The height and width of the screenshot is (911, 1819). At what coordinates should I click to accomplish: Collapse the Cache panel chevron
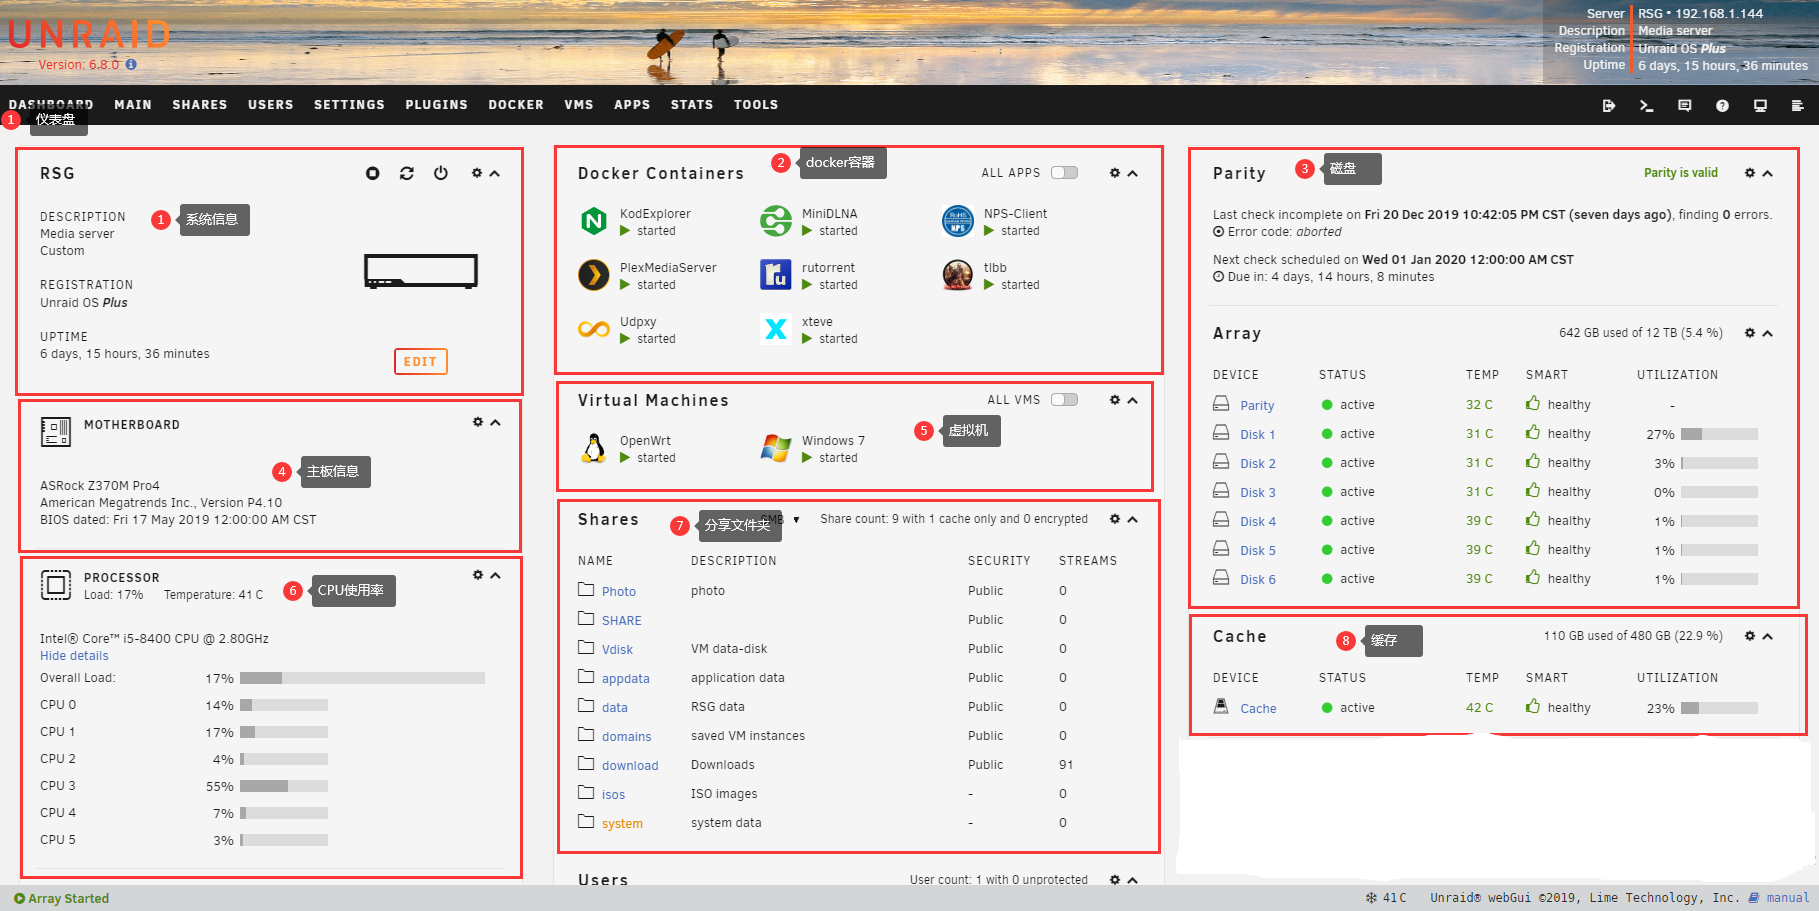[1767, 636]
